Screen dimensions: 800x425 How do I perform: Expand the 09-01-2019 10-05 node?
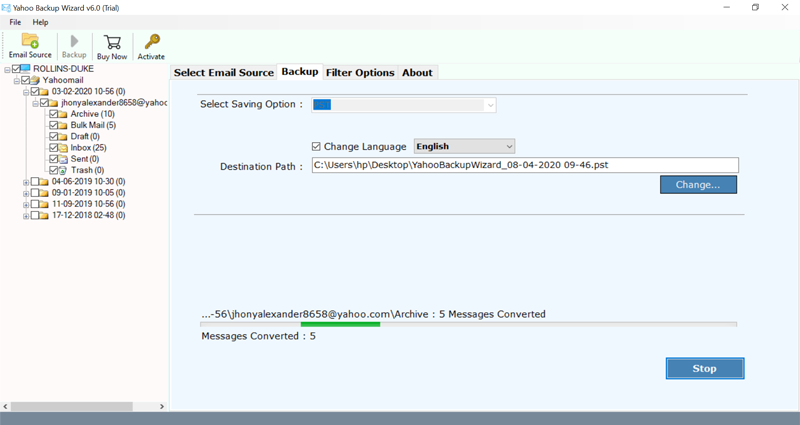[26, 193]
